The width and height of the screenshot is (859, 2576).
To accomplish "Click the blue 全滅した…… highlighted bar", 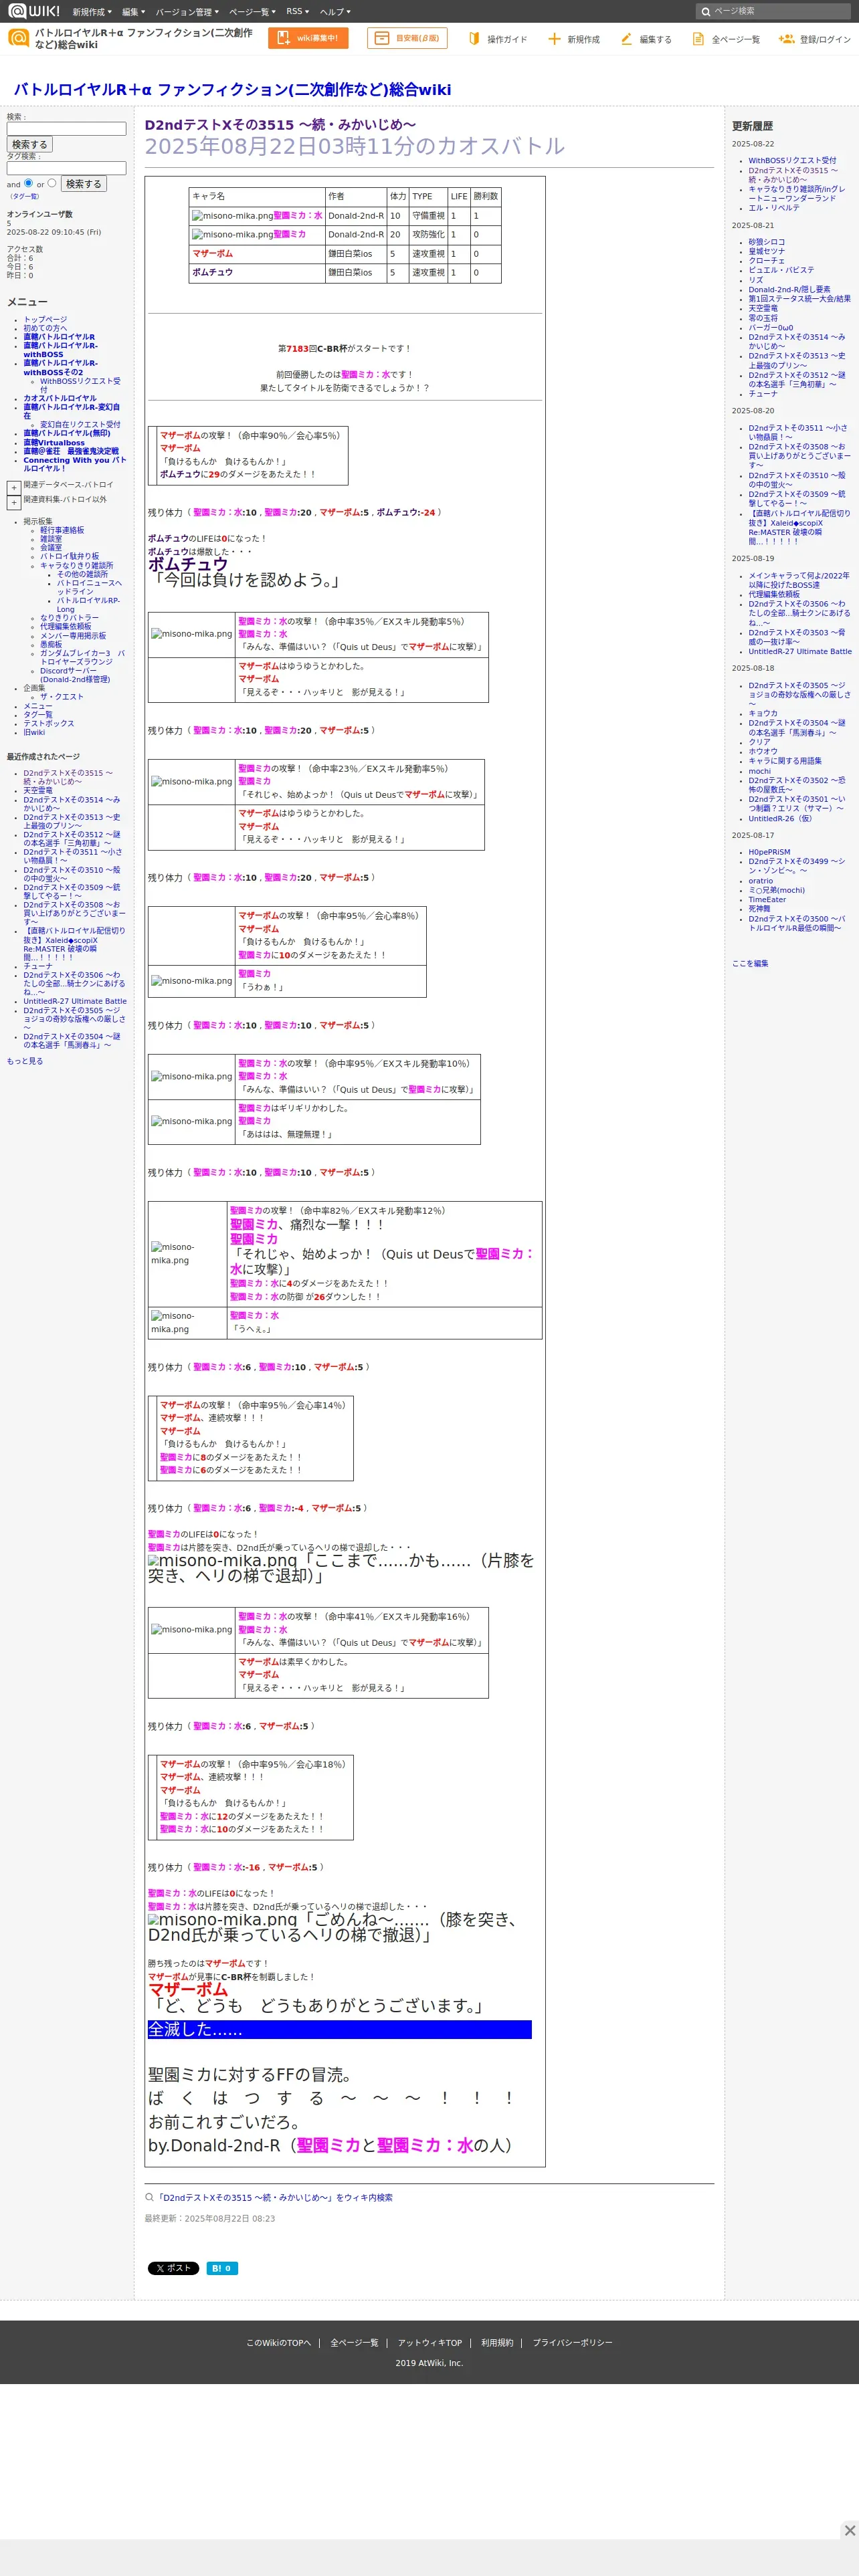I will tap(340, 2029).
